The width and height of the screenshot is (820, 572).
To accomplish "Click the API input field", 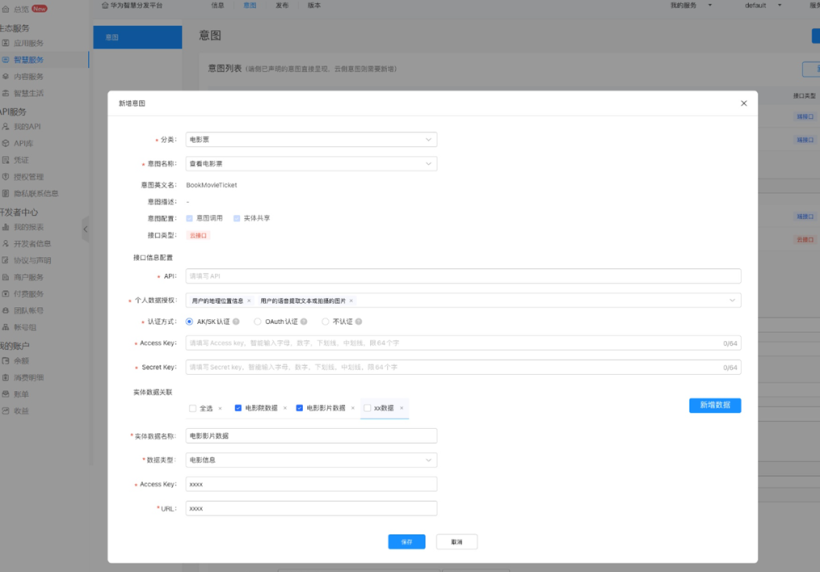I will click(463, 276).
